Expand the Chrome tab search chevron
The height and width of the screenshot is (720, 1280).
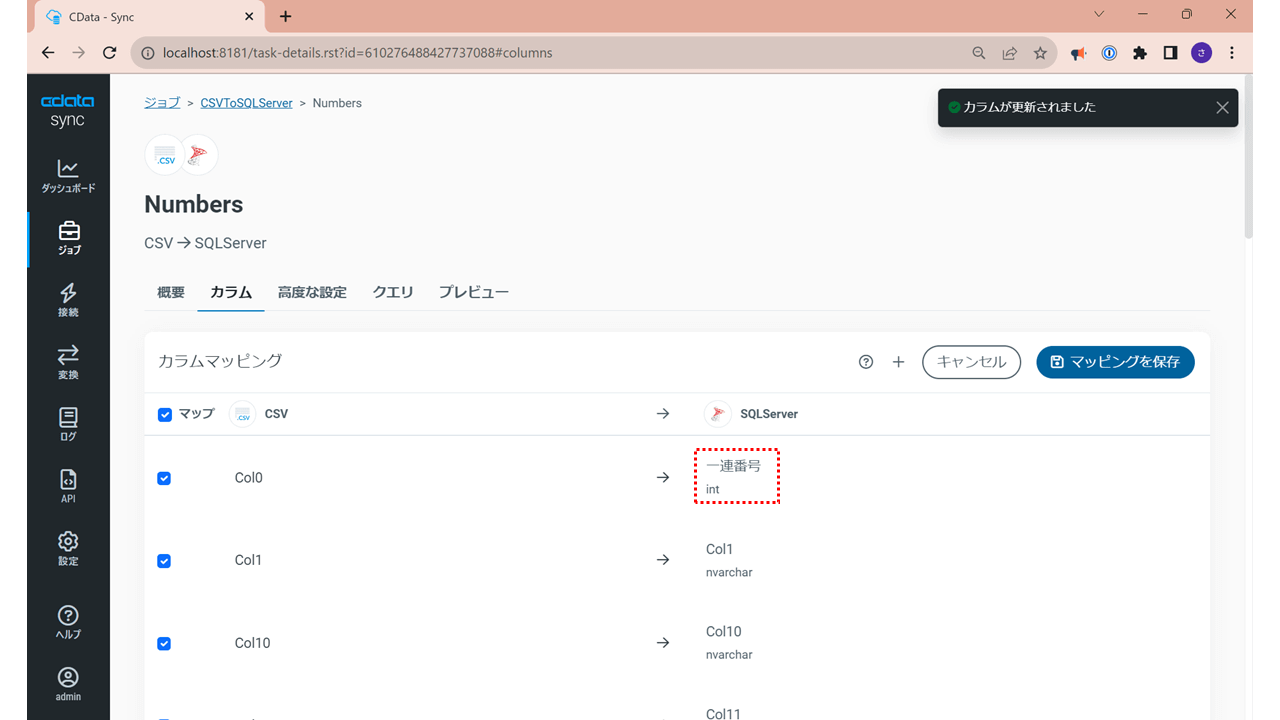click(x=1099, y=15)
